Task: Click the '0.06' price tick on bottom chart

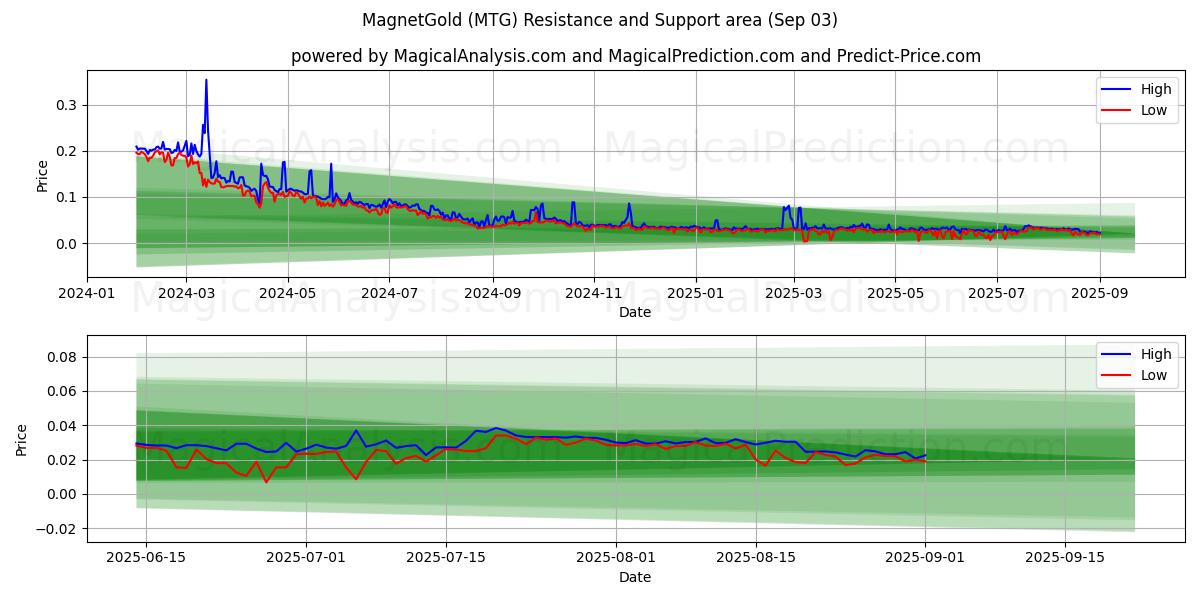Action: click(62, 391)
